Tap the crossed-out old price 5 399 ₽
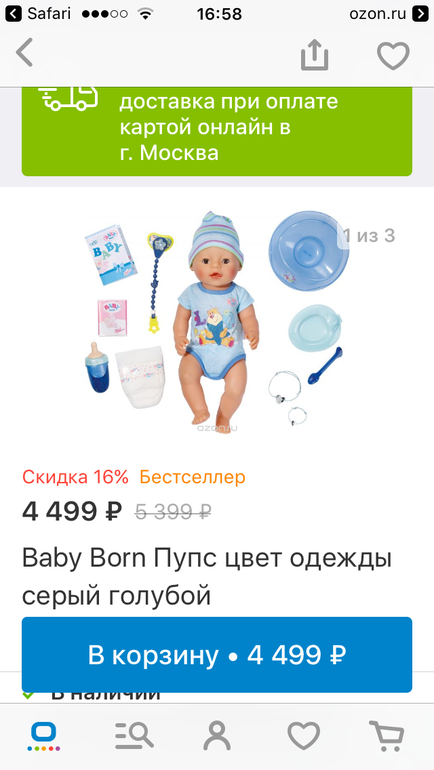 pyautogui.click(x=173, y=512)
